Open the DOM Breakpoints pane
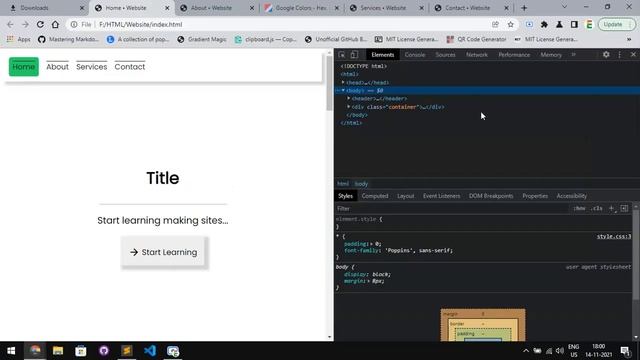 (x=491, y=196)
